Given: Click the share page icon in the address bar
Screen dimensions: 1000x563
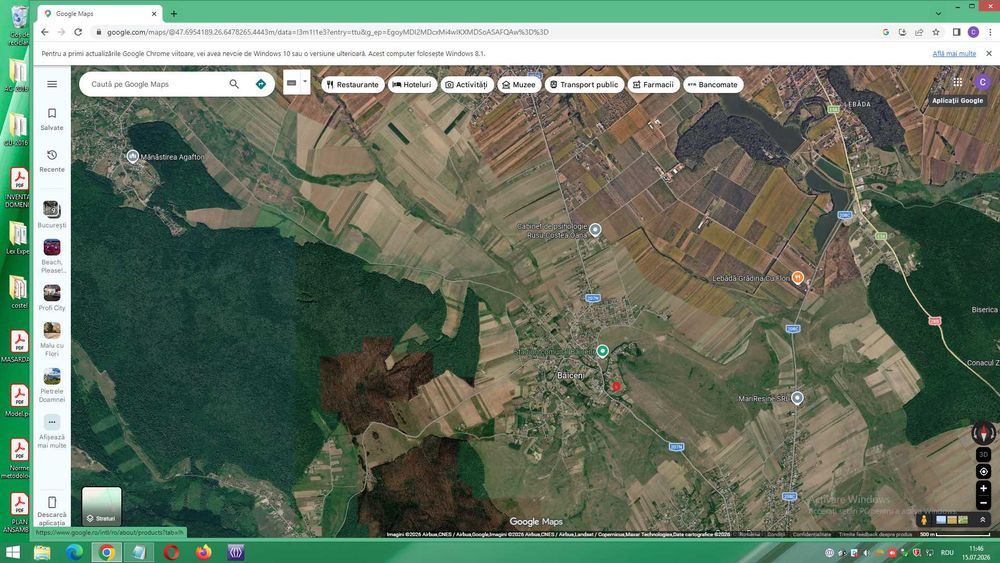Looking at the screenshot, I should [919, 32].
